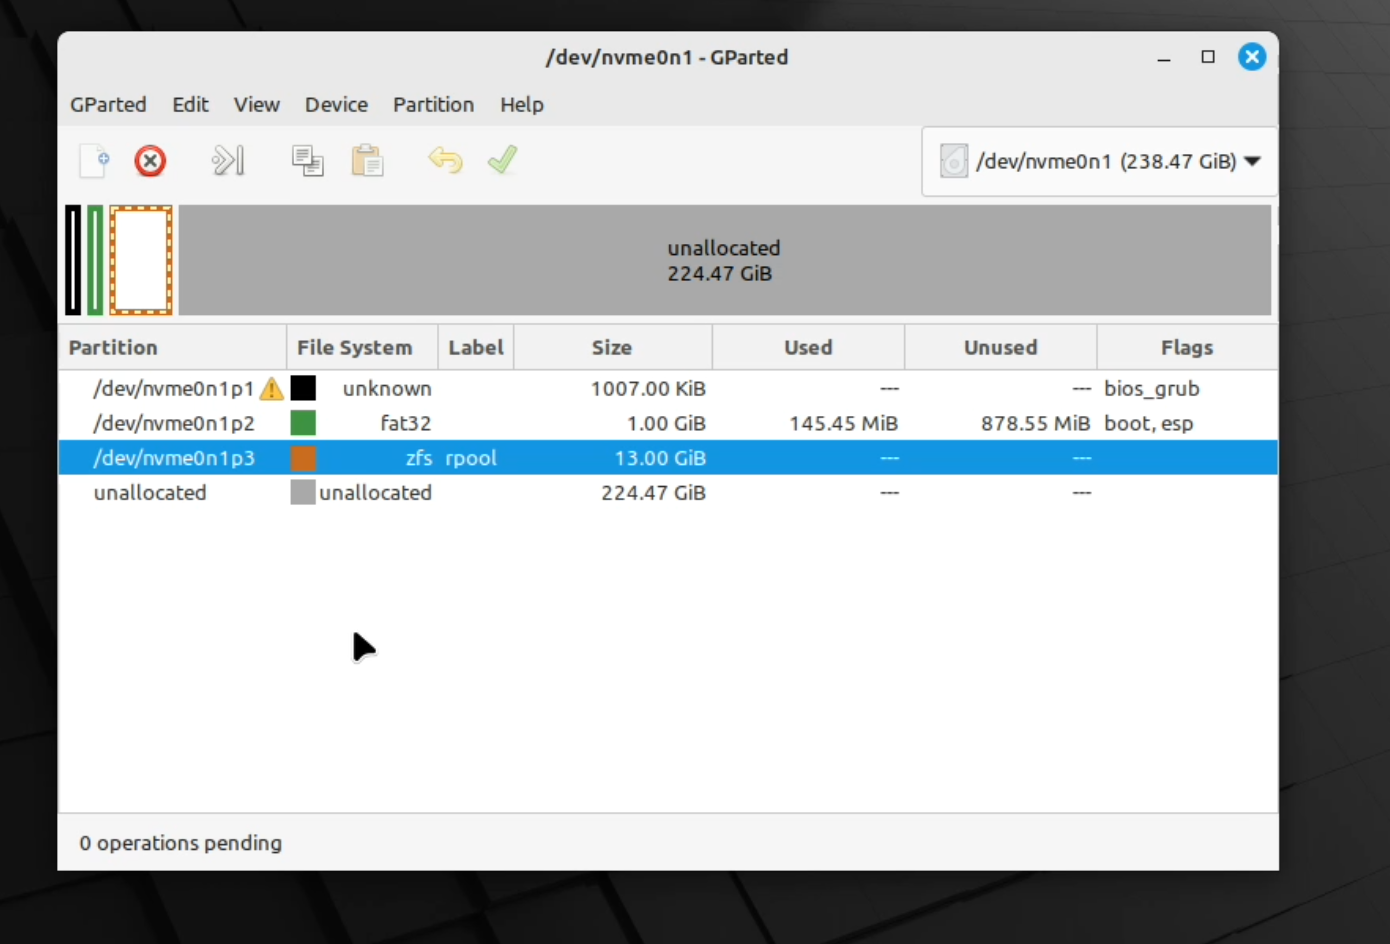Click the disk icon in the device selector
This screenshot has width=1390, height=944.
coord(954,161)
